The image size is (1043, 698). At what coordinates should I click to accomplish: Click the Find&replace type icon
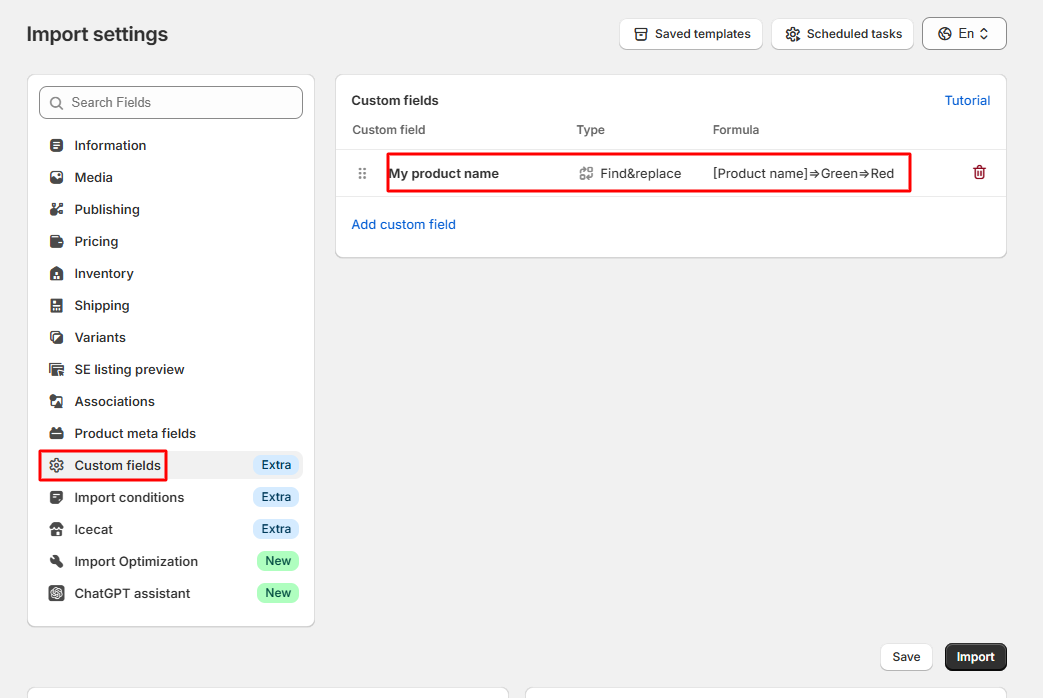tap(586, 173)
